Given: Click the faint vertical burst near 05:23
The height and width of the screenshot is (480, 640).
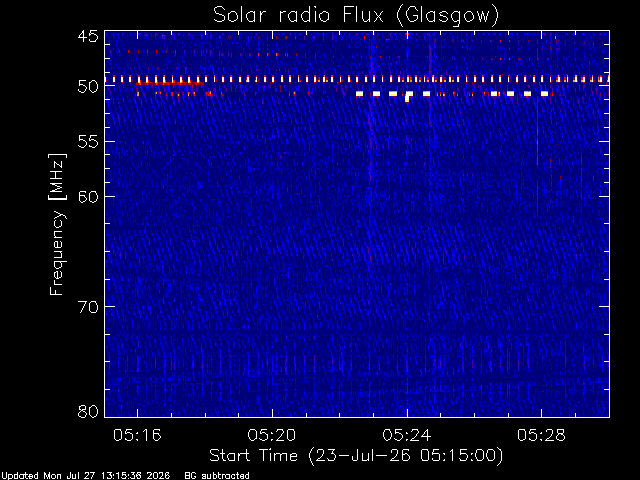Looking at the screenshot, I should 371,114.
